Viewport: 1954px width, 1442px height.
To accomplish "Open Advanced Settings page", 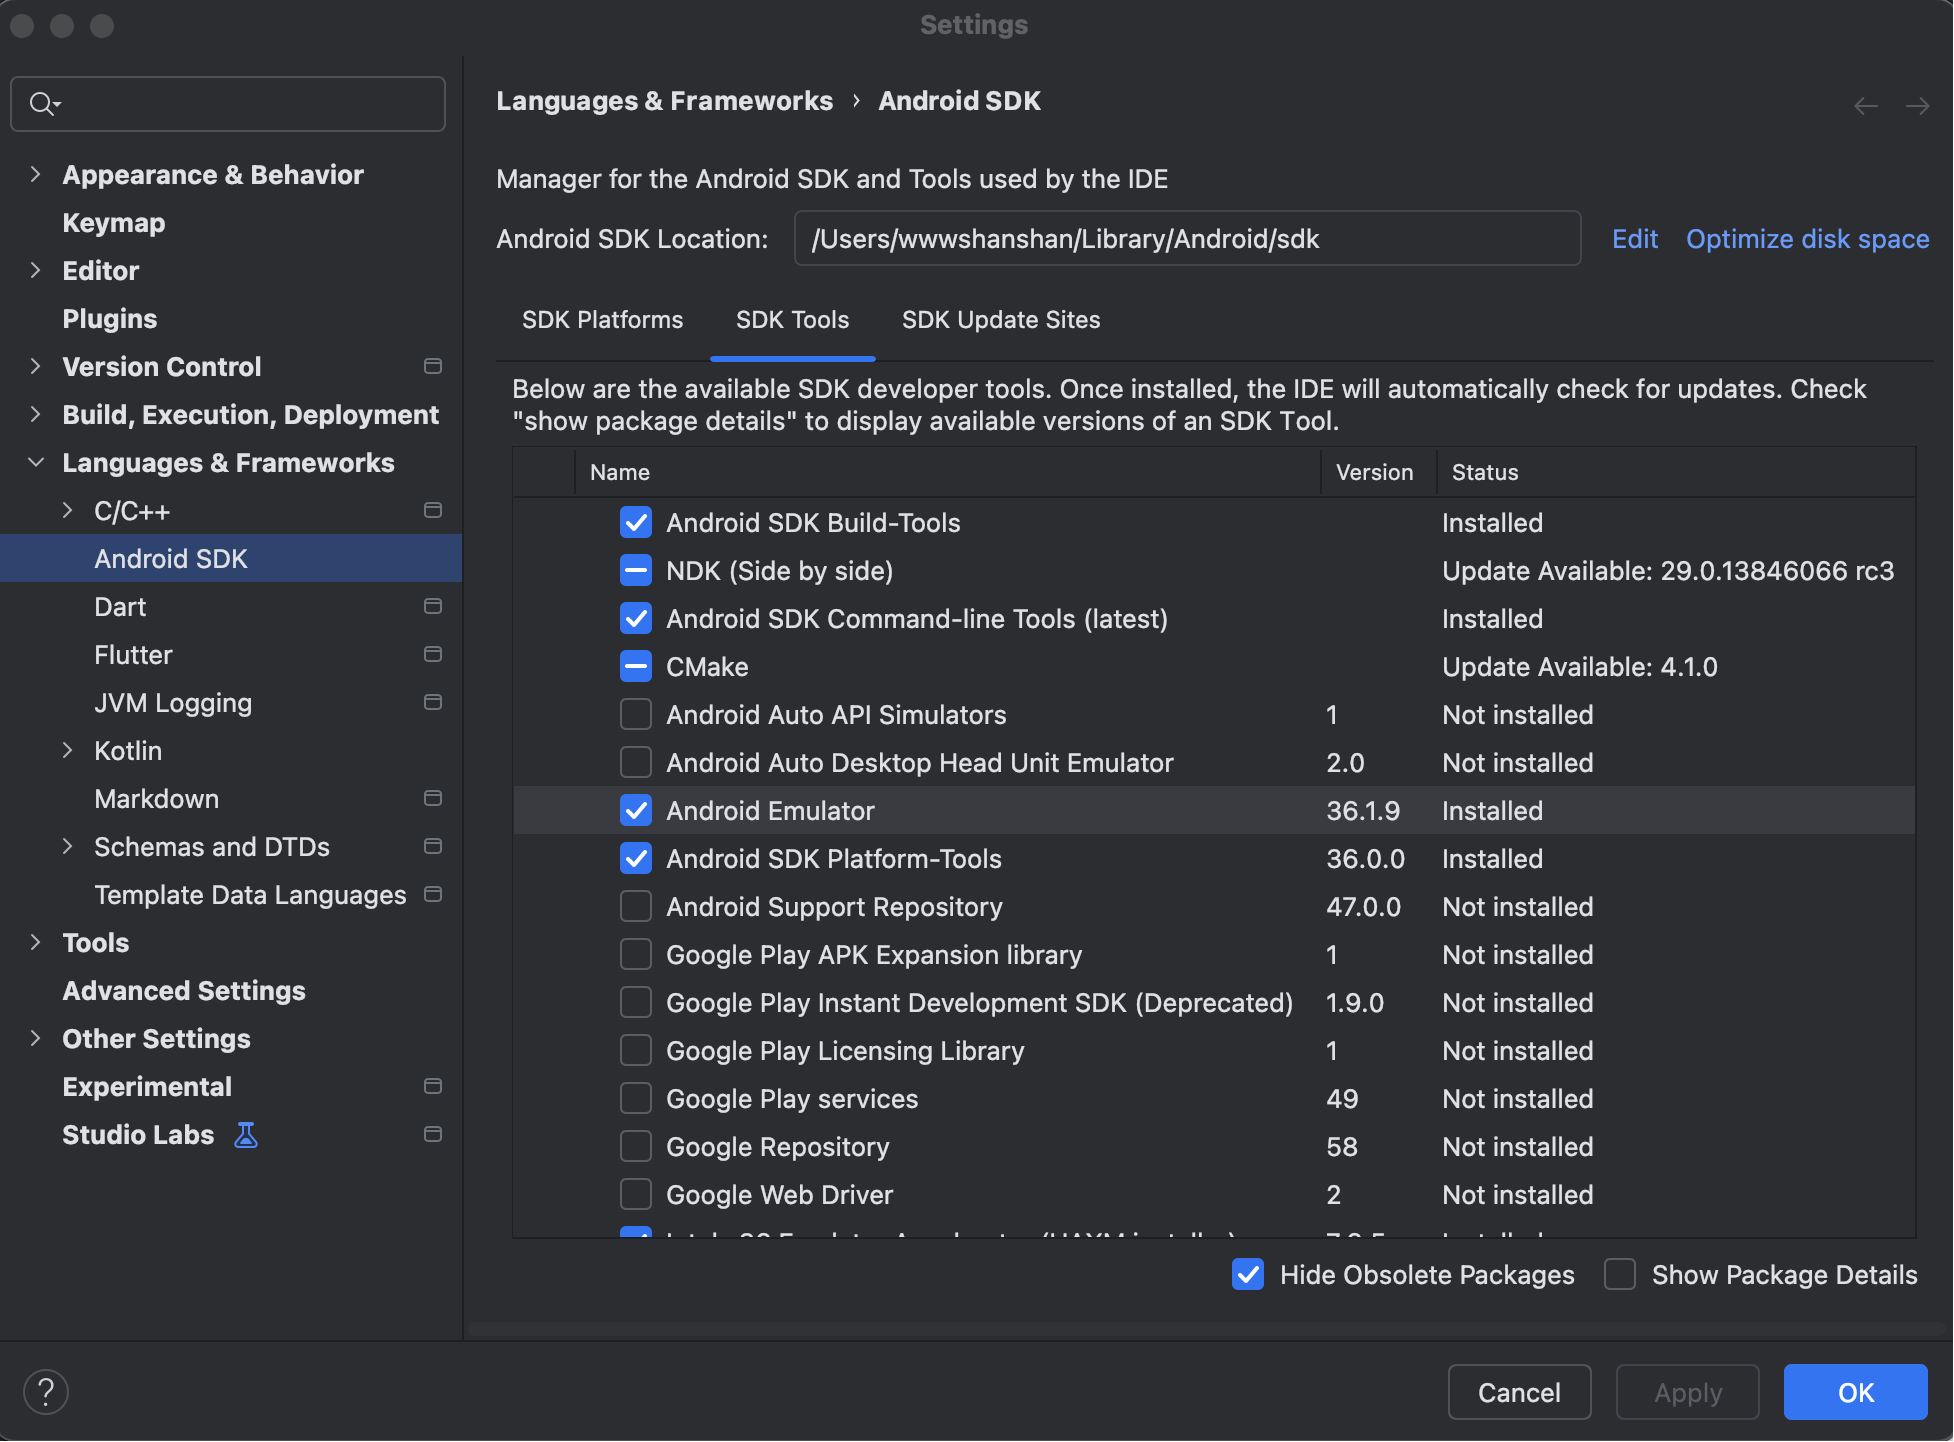I will pyautogui.click(x=184, y=991).
